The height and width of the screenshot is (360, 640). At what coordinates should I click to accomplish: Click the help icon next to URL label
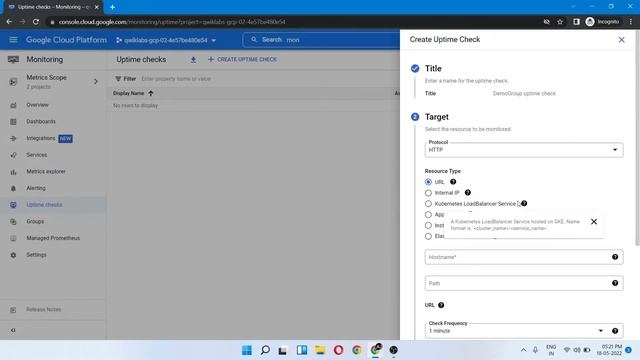click(x=441, y=305)
